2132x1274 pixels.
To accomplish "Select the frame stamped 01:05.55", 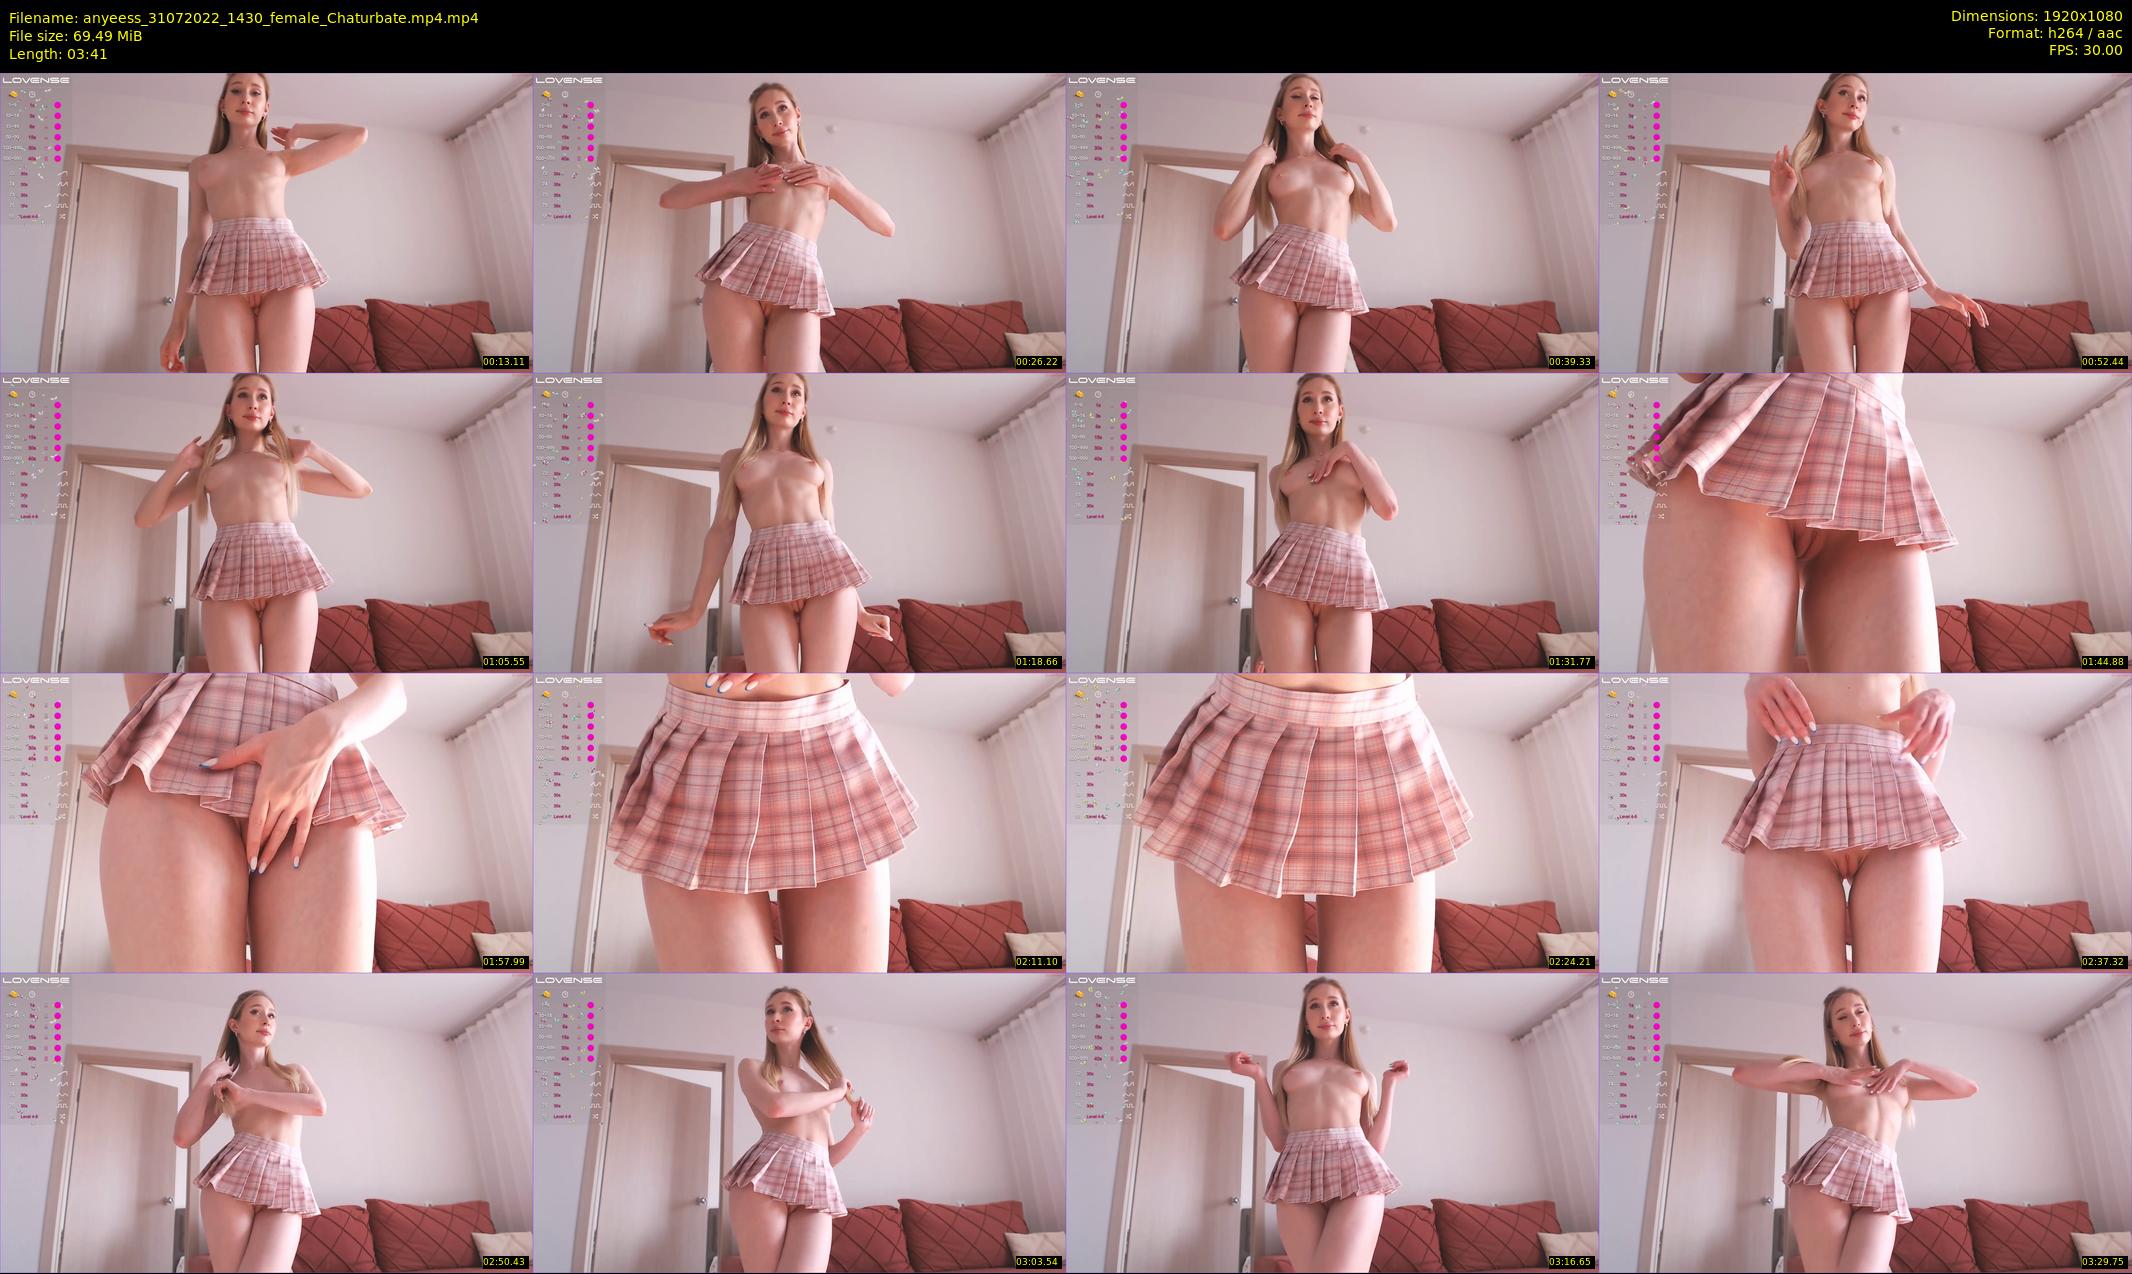I will [266, 522].
